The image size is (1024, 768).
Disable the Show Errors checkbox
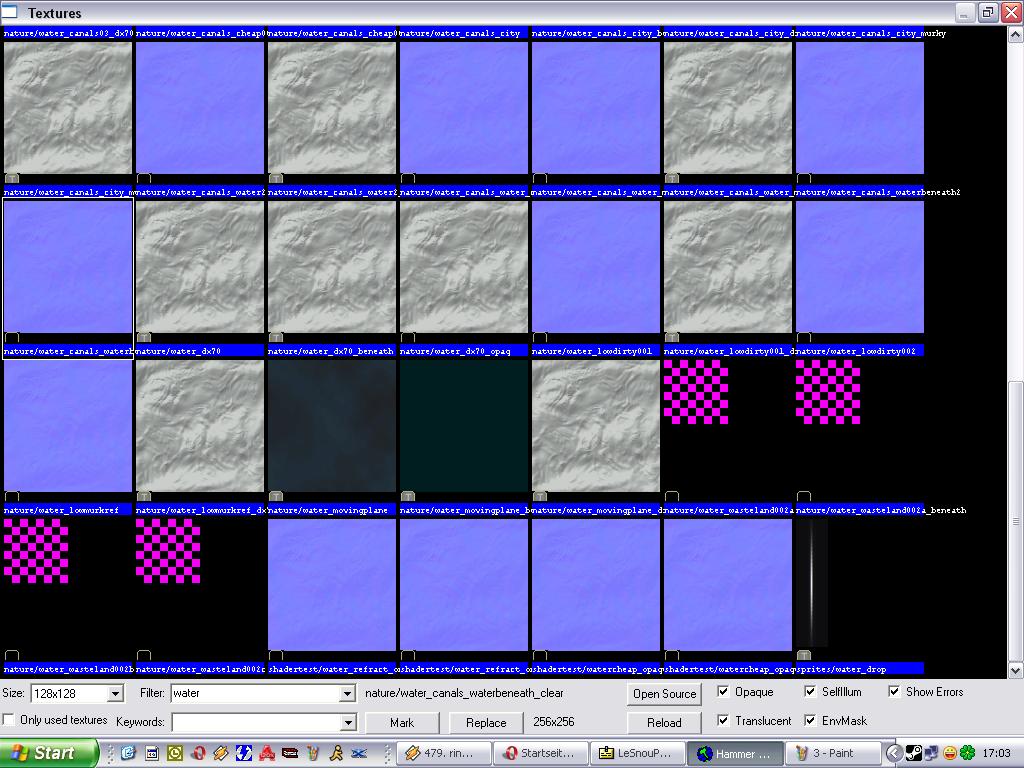click(894, 692)
